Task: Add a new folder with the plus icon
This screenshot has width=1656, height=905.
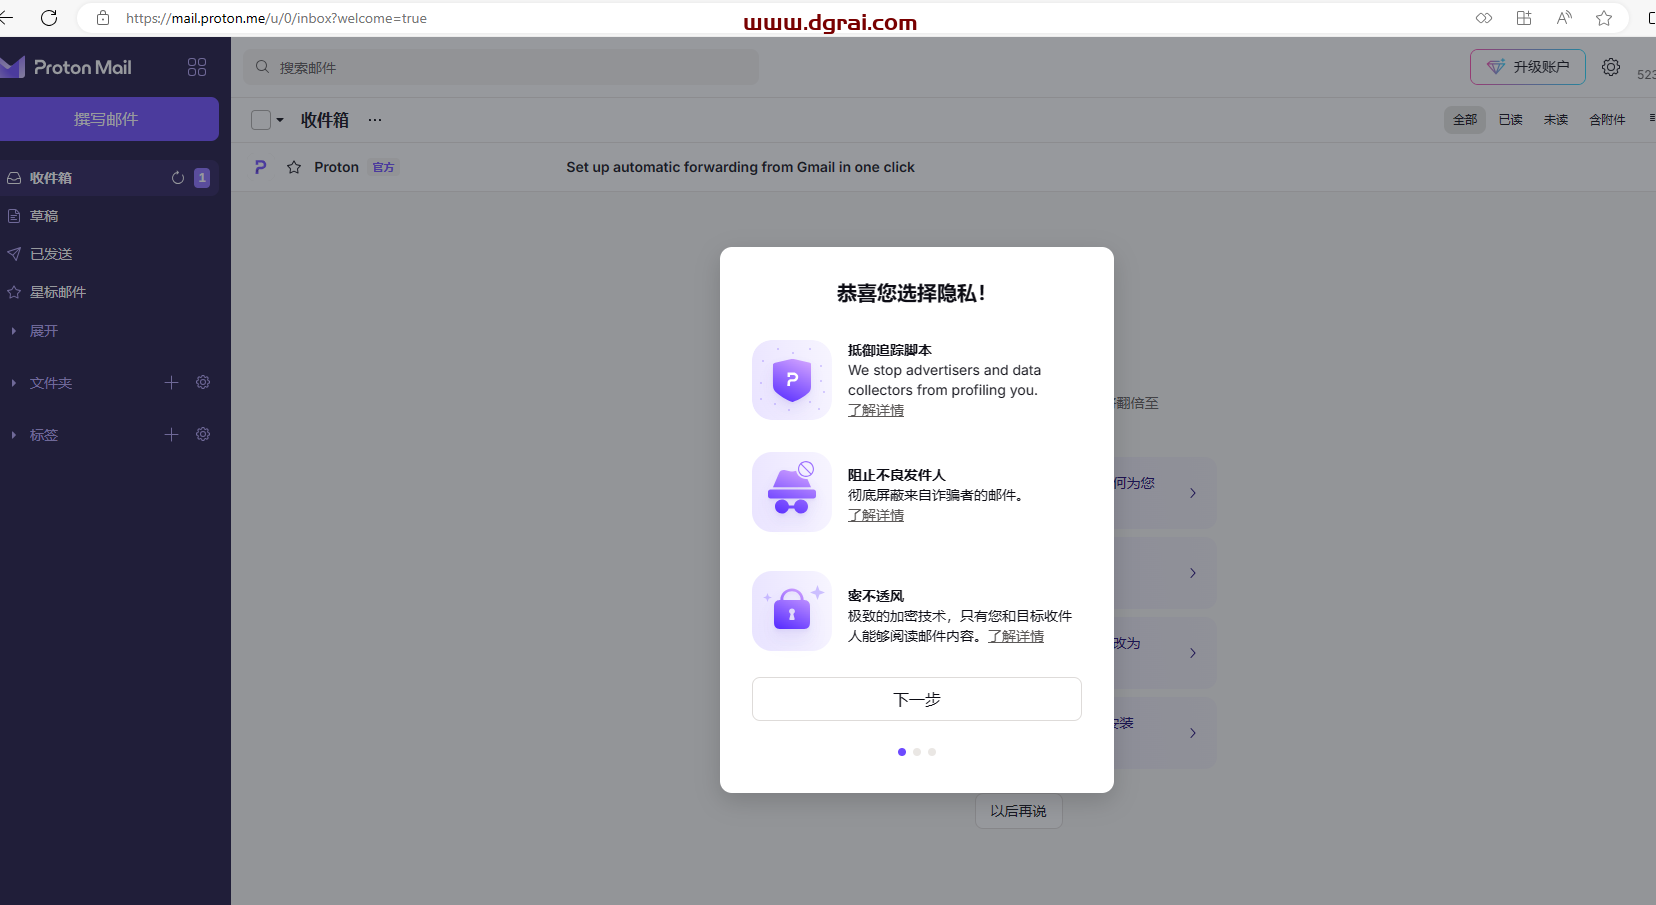Action: [x=171, y=382]
